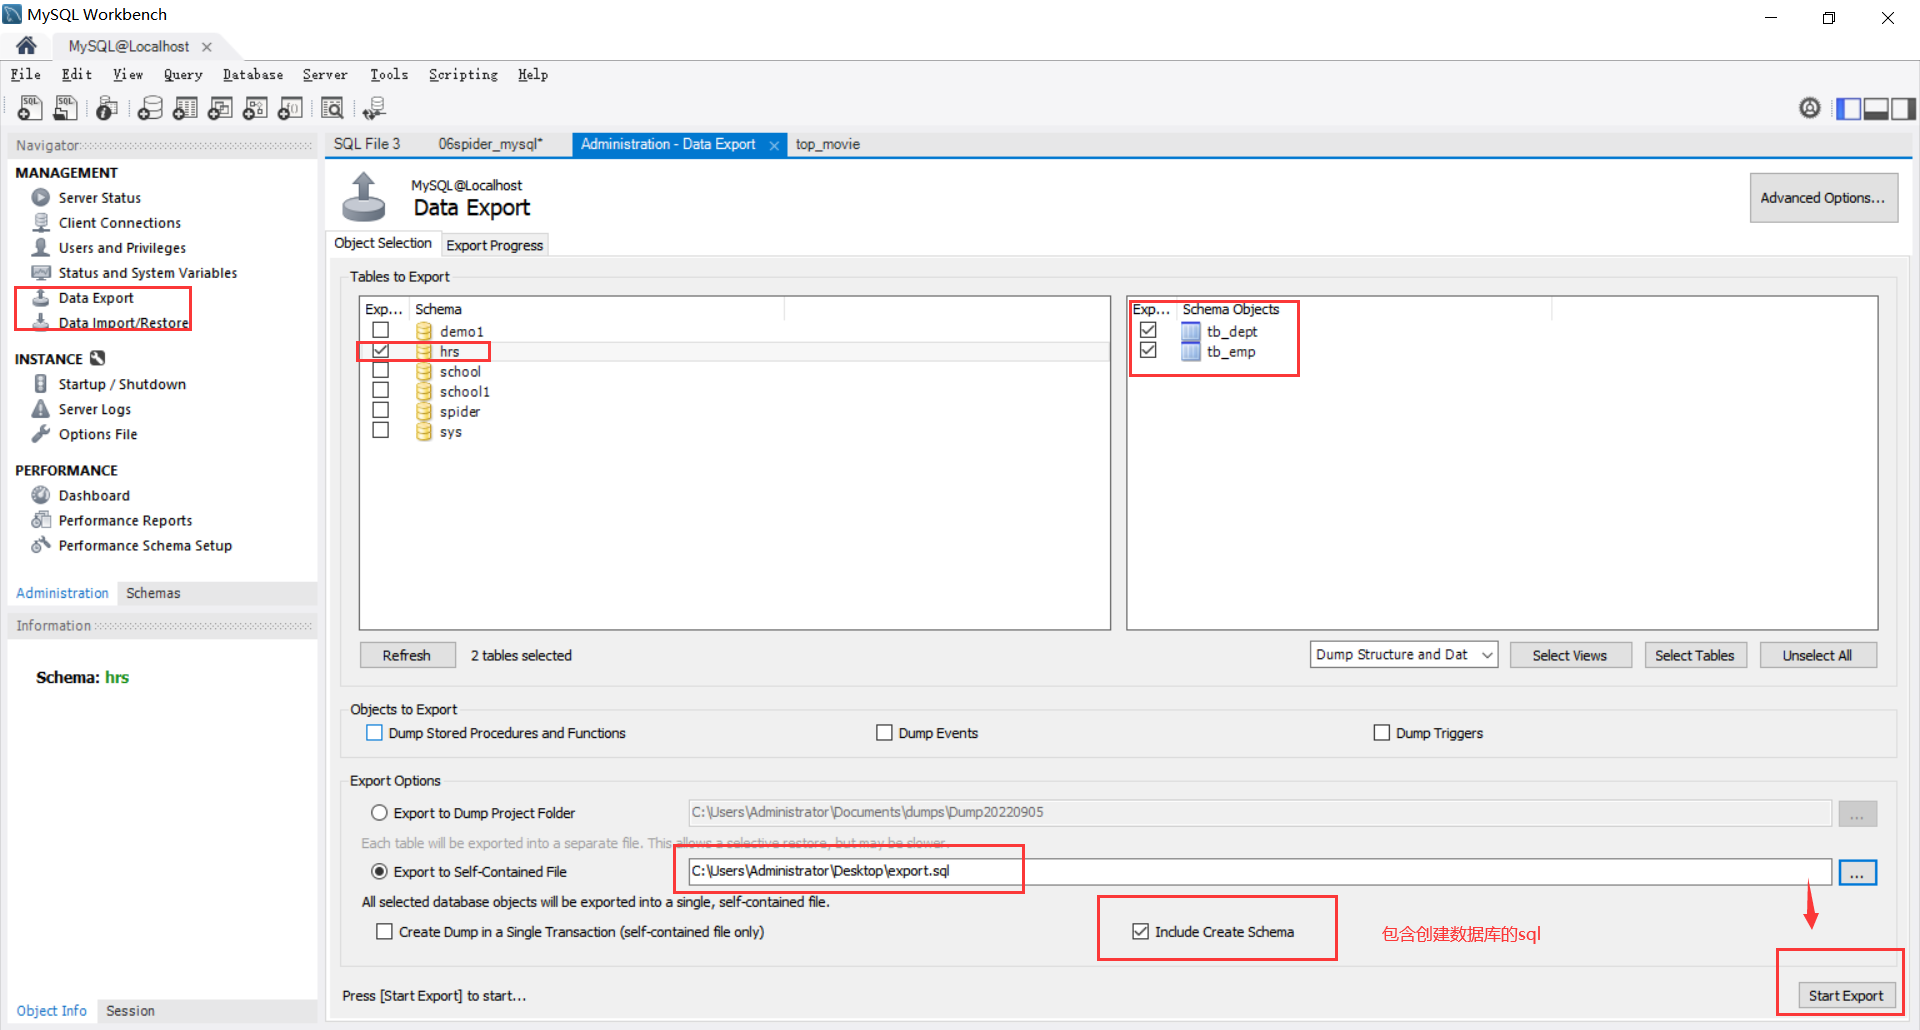
Task: Create a new SQL tab icon
Action: click(29, 108)
